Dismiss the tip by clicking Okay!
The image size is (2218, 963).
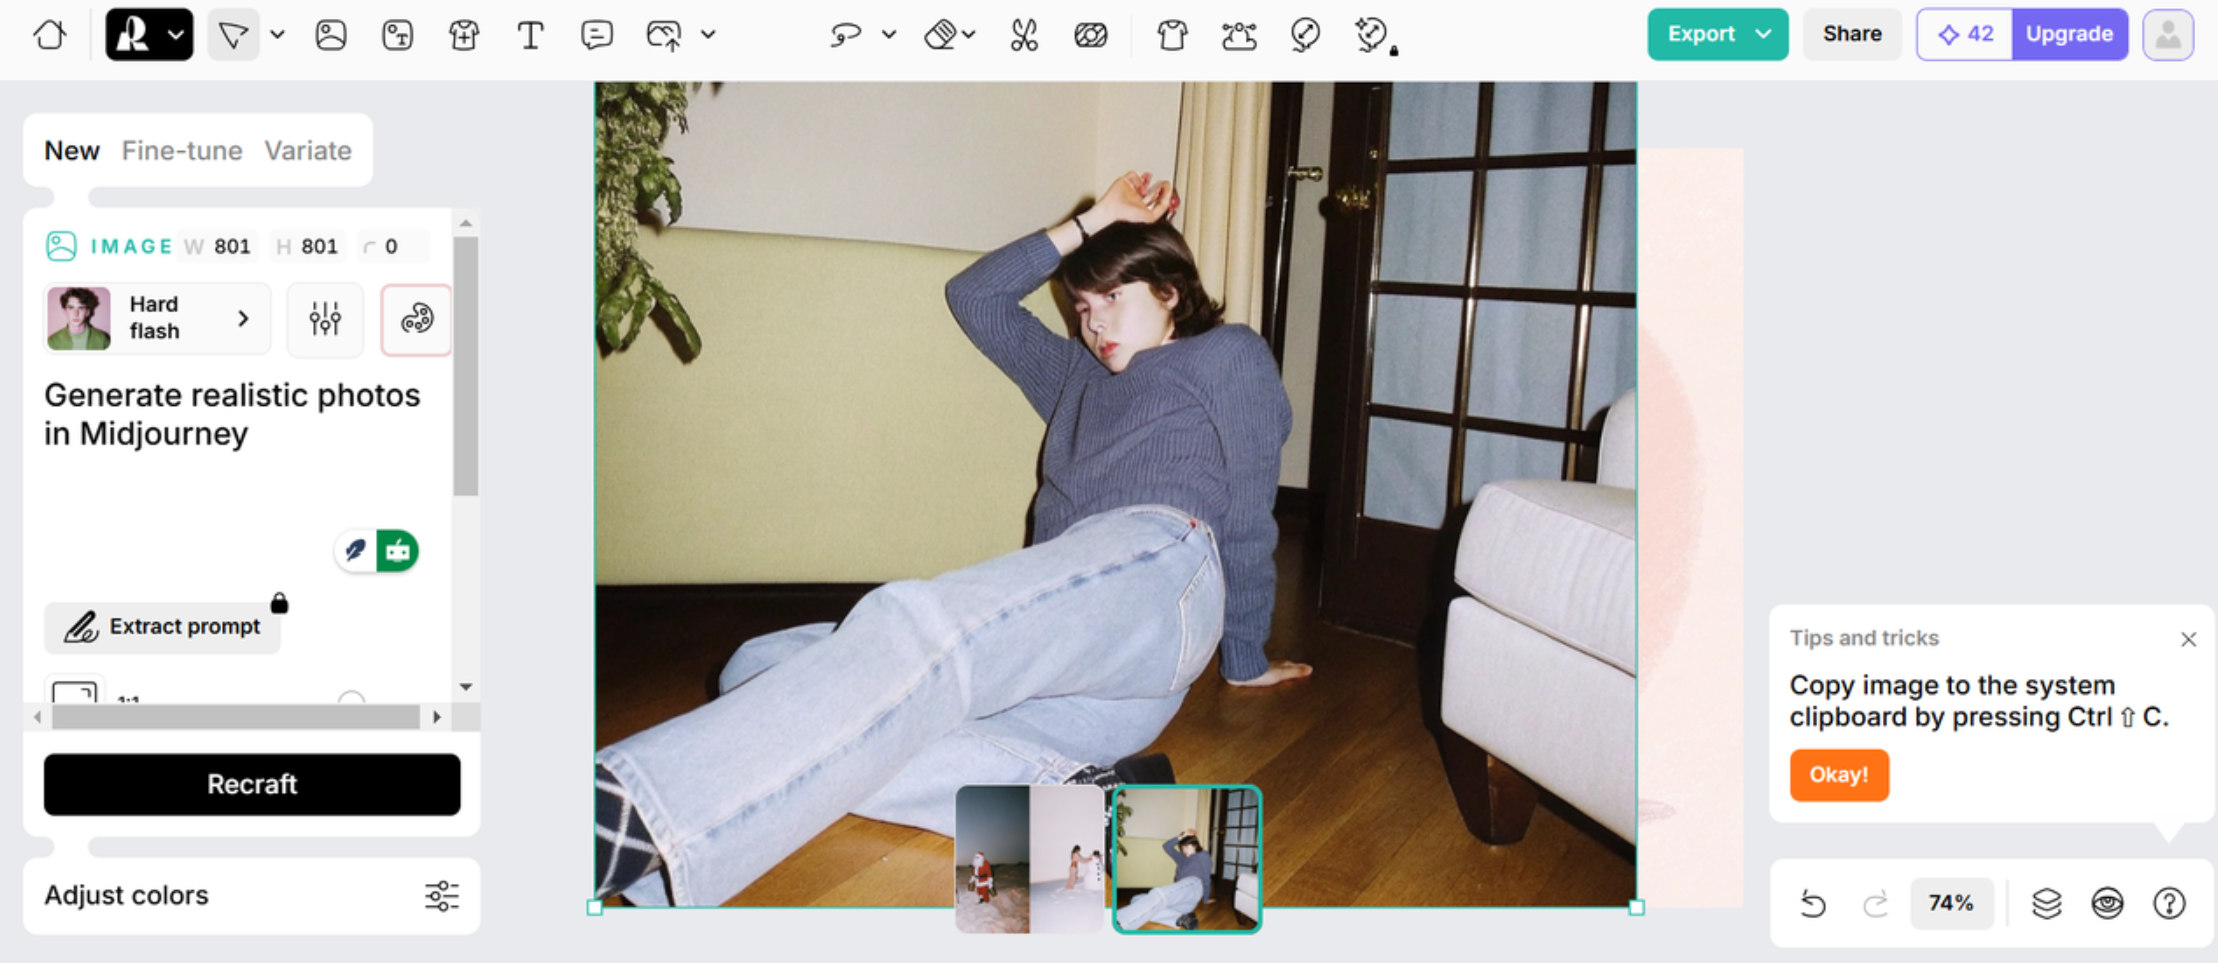click(x=1838, y=775)
